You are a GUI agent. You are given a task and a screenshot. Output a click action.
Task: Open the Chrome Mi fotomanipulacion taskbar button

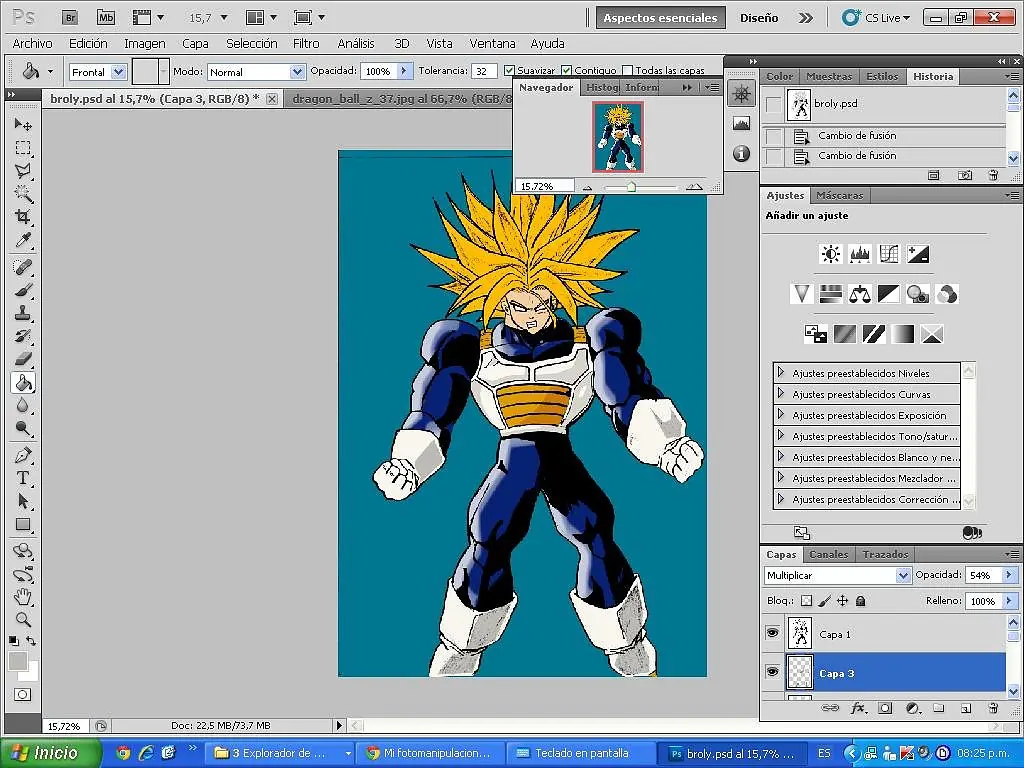point(431,753)
